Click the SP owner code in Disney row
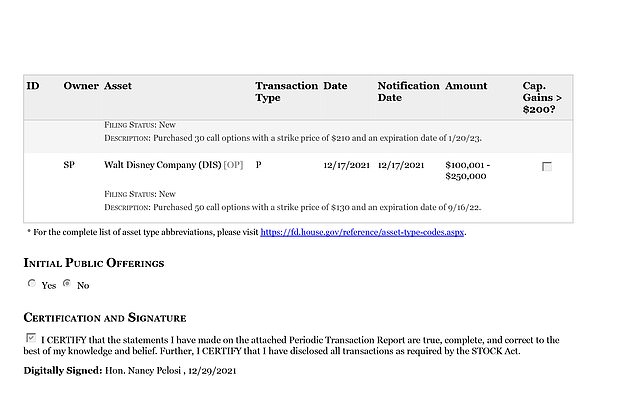The image size is (634, 403). (x=69, y=163)
